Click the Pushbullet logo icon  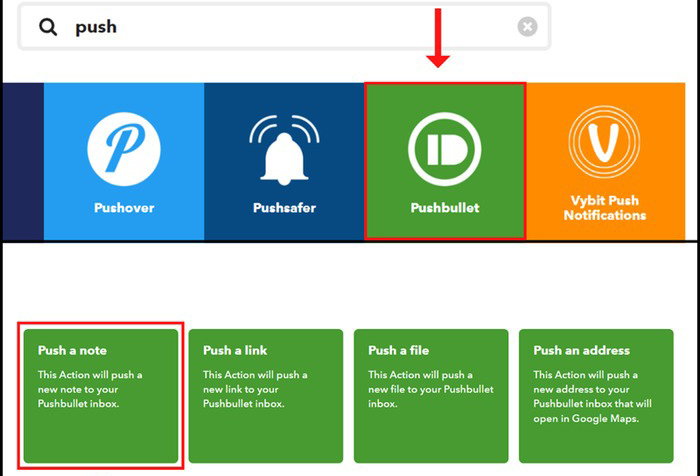point(445,149)
